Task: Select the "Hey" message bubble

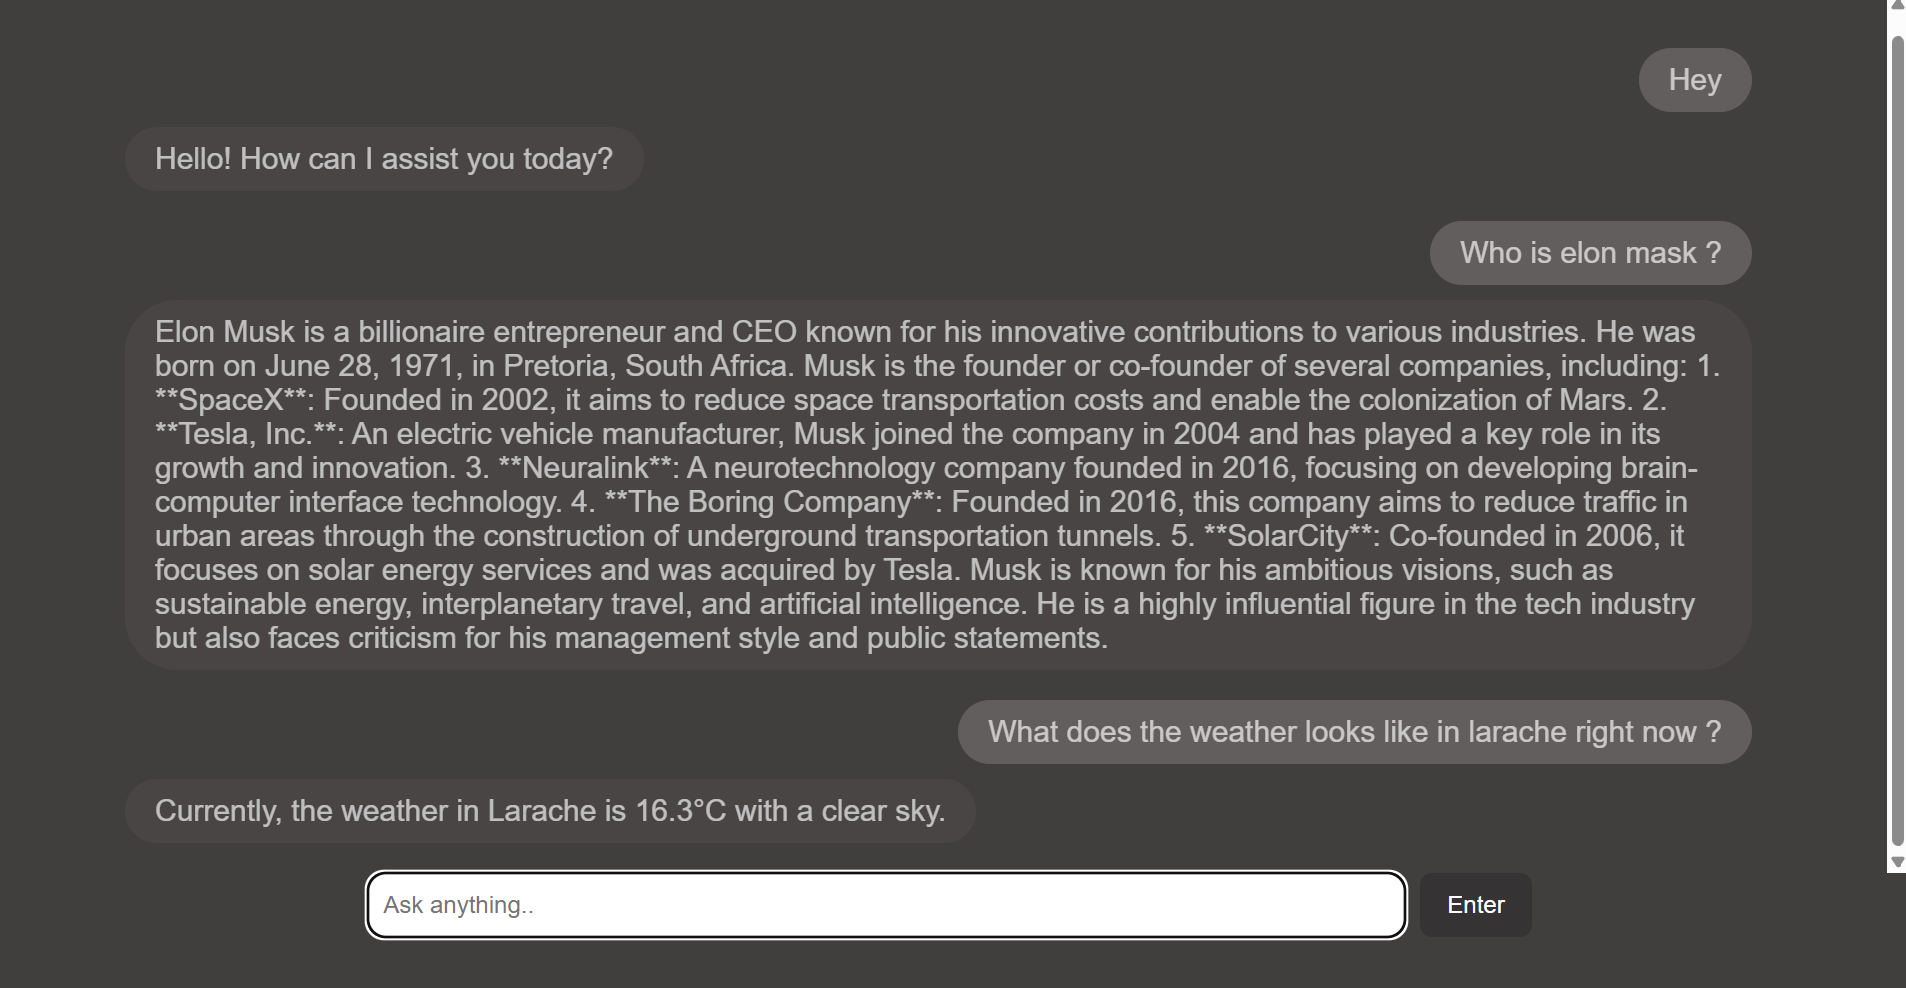Action: pos(1695,80)
